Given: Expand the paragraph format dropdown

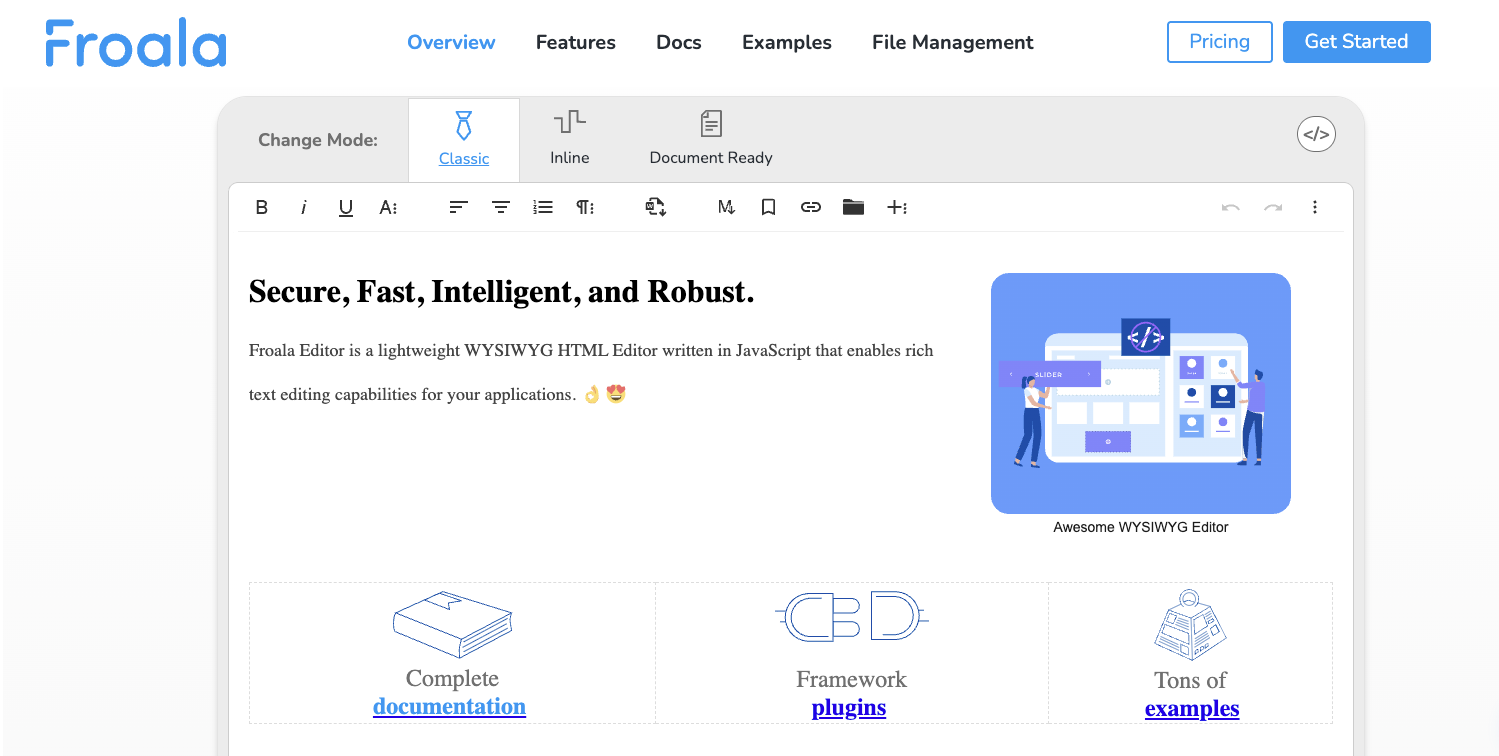Looking at the screenshot, I should 585,207.
